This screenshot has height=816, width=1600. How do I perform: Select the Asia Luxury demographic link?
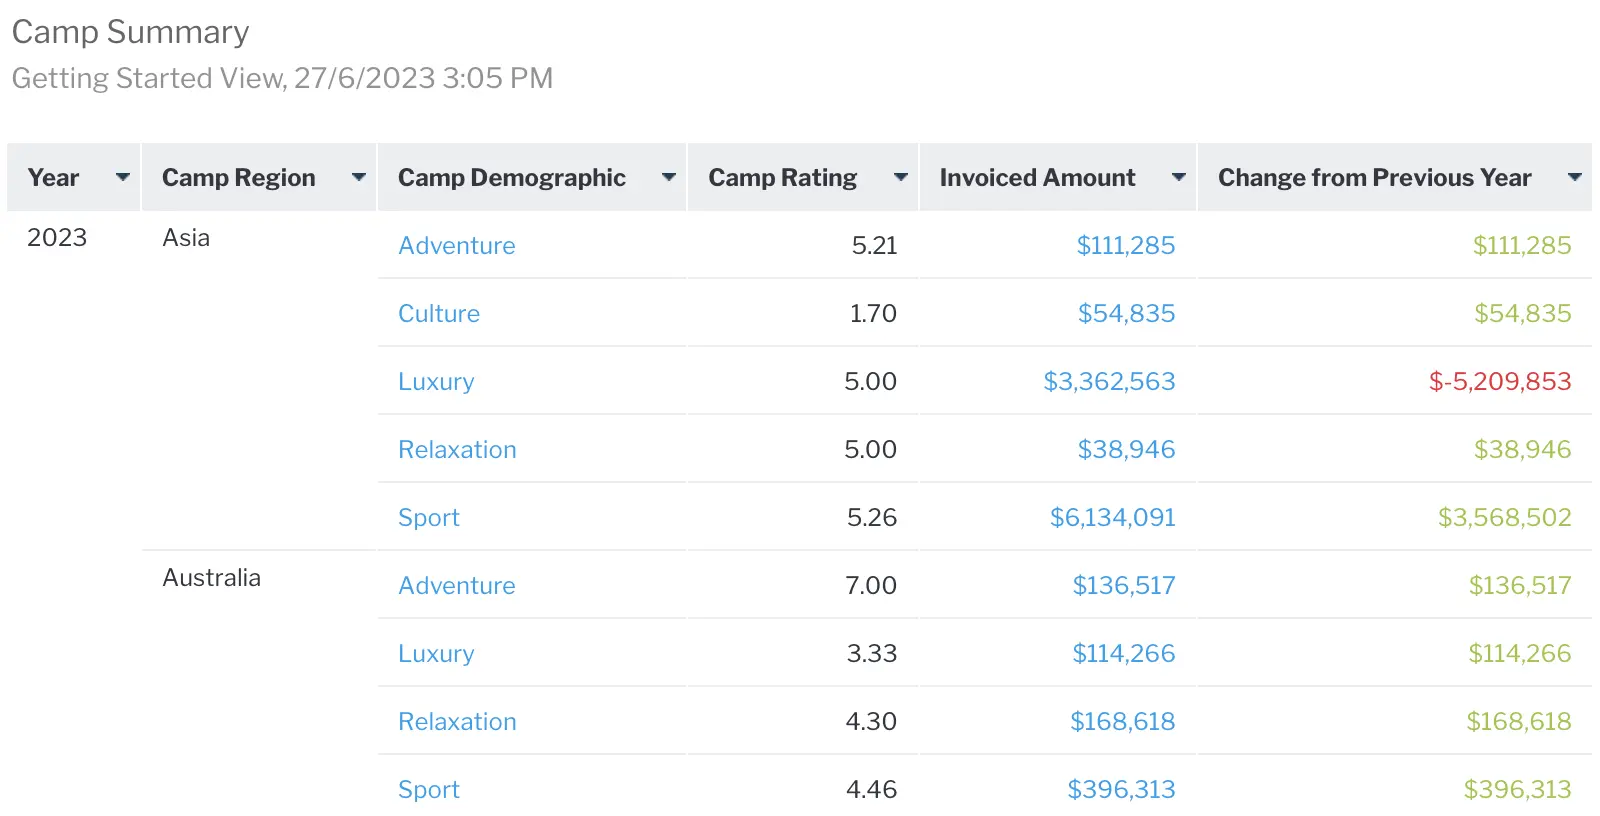(436, 381)
